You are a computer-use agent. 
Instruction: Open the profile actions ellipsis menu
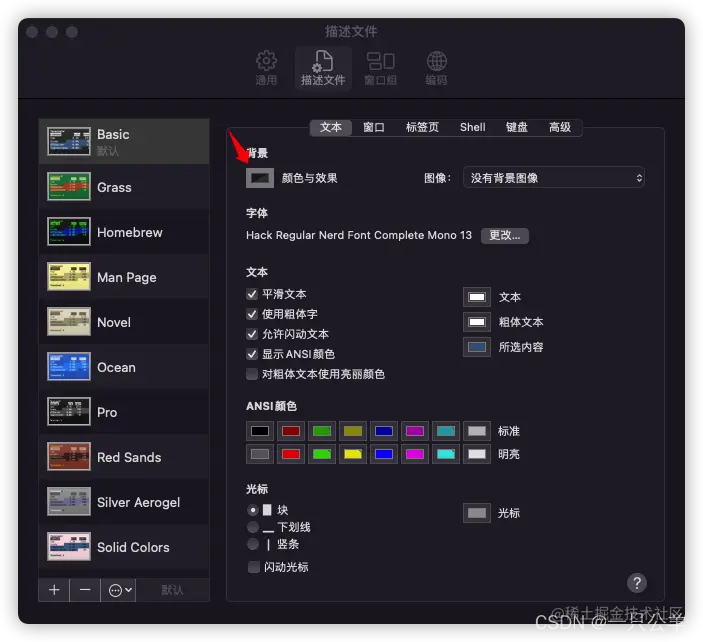119,590
